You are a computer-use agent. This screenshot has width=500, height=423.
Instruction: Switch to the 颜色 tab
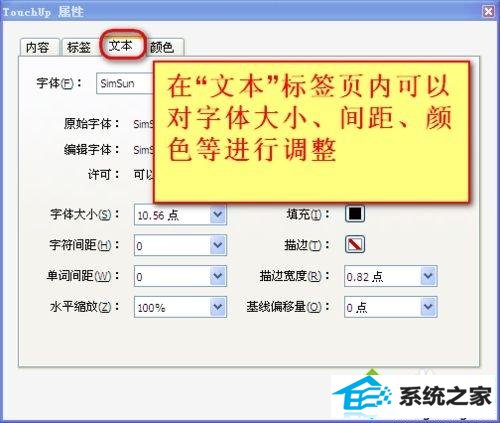click(163, 47)
